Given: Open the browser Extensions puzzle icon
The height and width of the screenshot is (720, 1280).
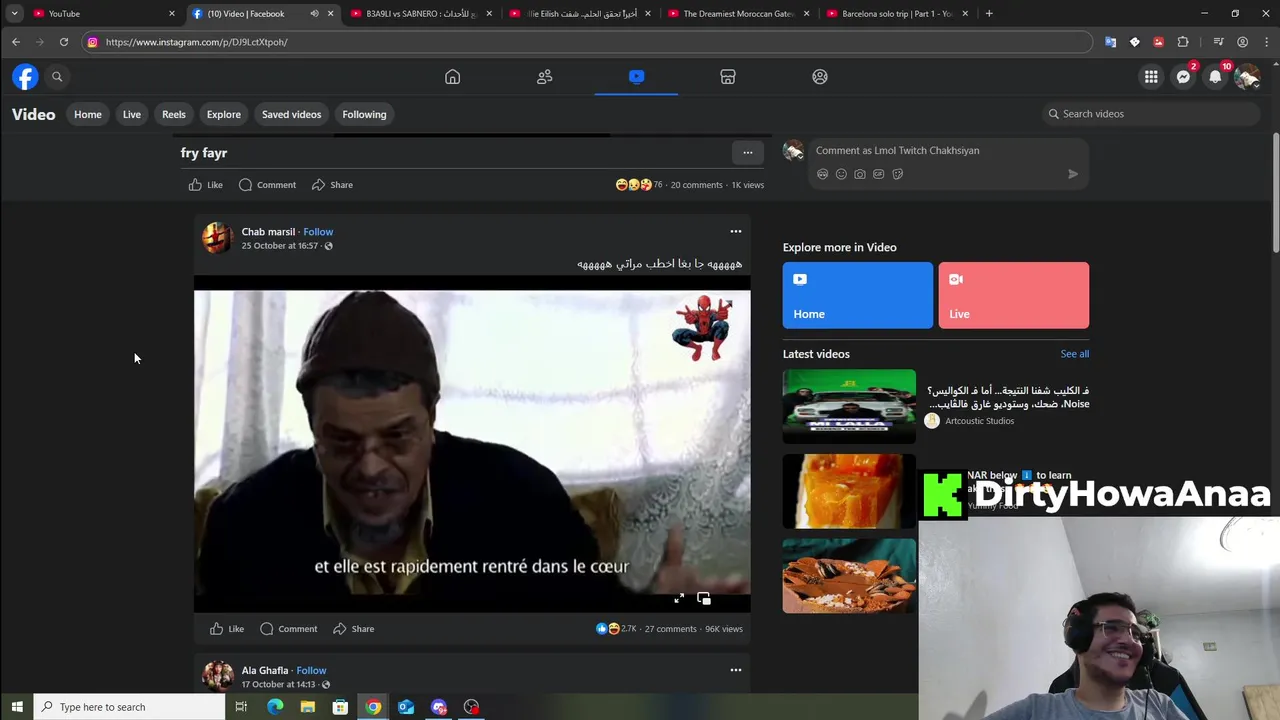Looking at the screenshot, I should (1183, 42).
